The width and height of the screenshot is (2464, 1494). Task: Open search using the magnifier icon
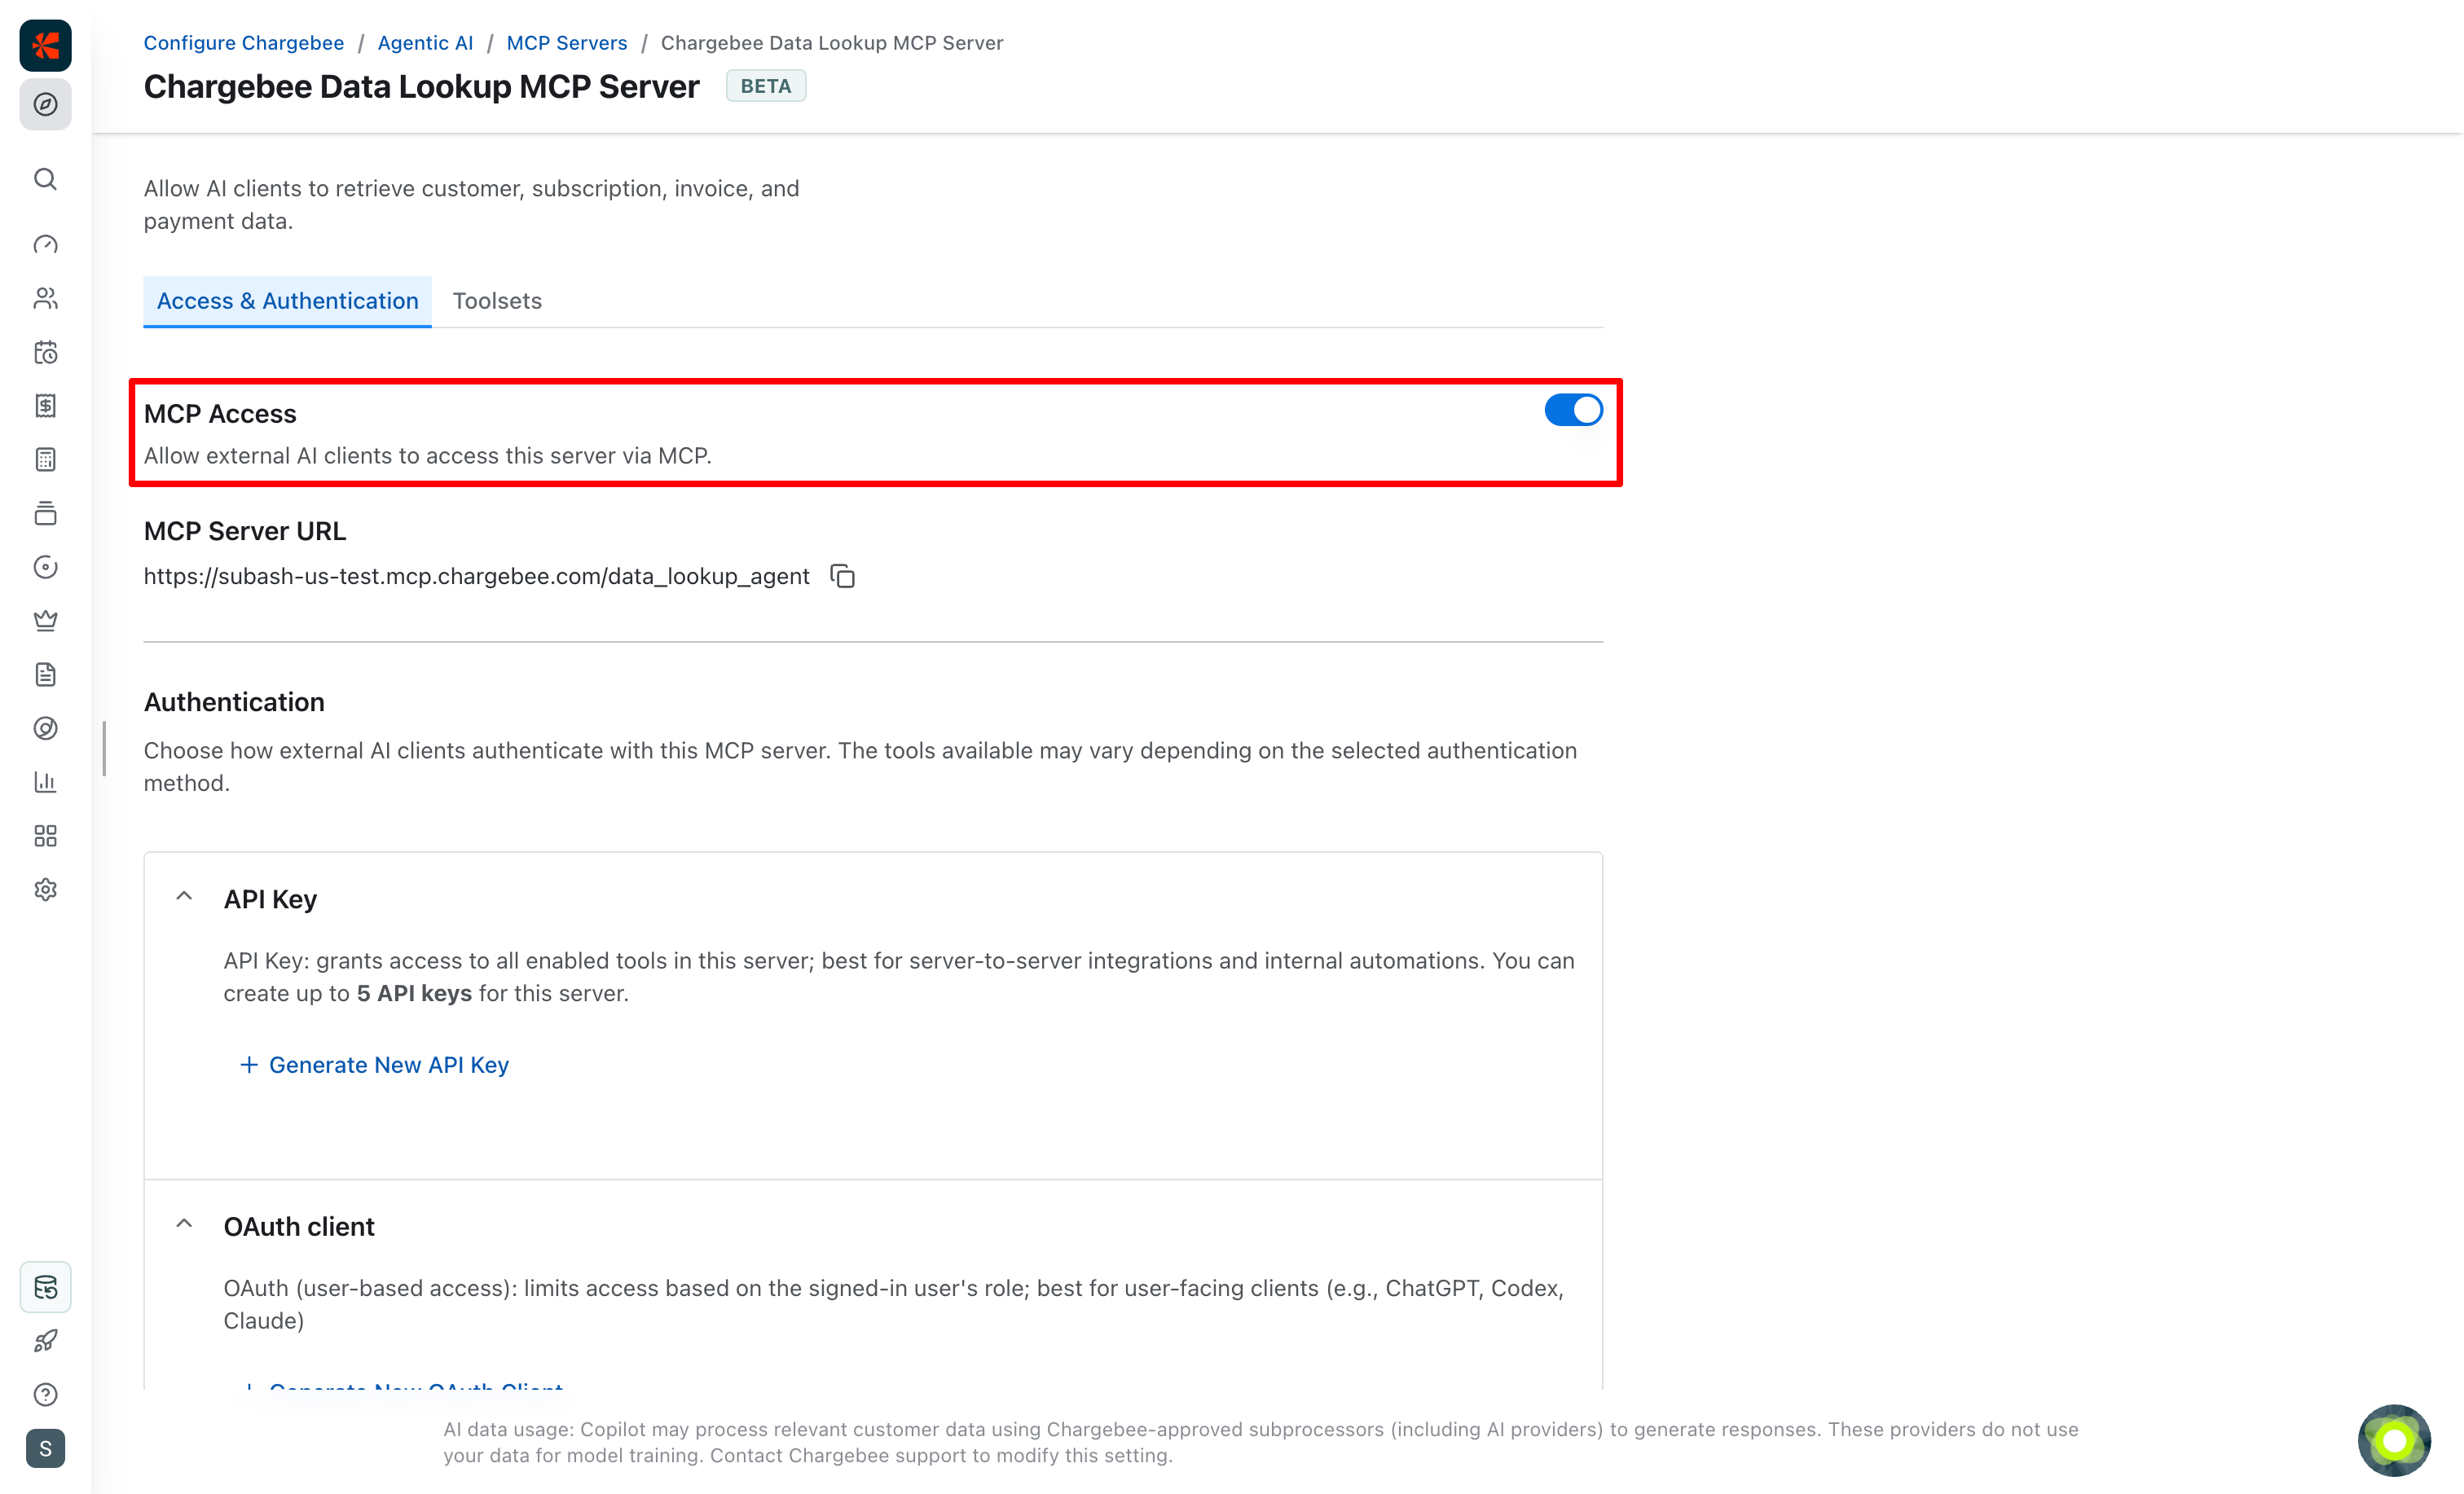(46, 179)
